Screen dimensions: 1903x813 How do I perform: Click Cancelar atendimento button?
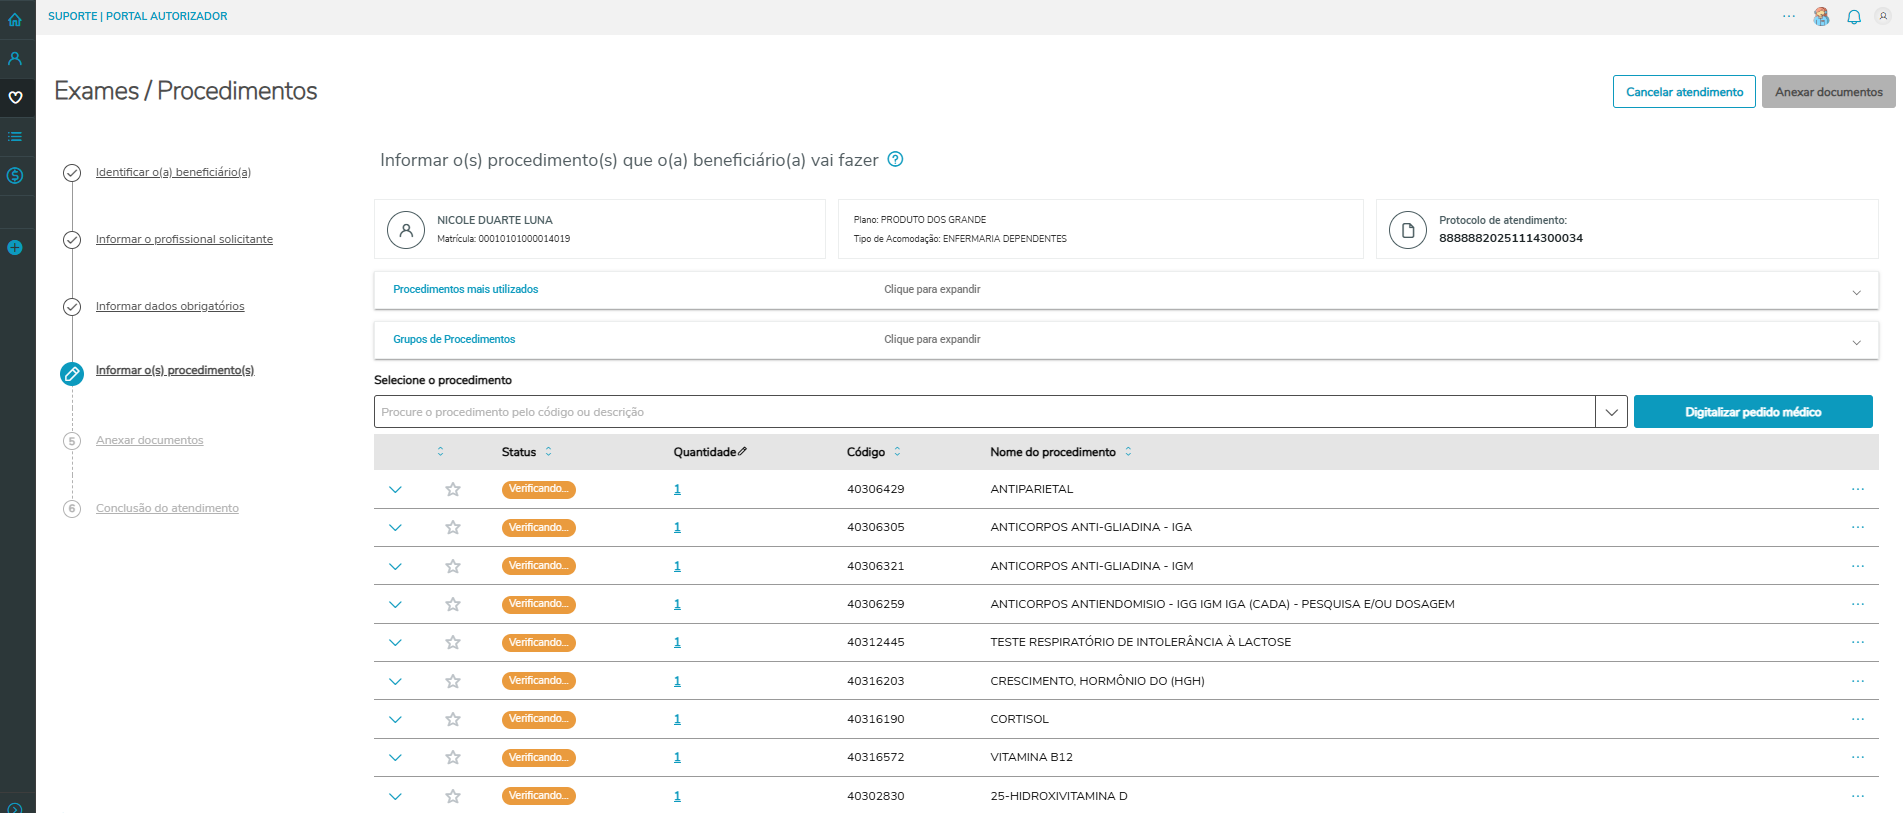[x=1684, y=92]
